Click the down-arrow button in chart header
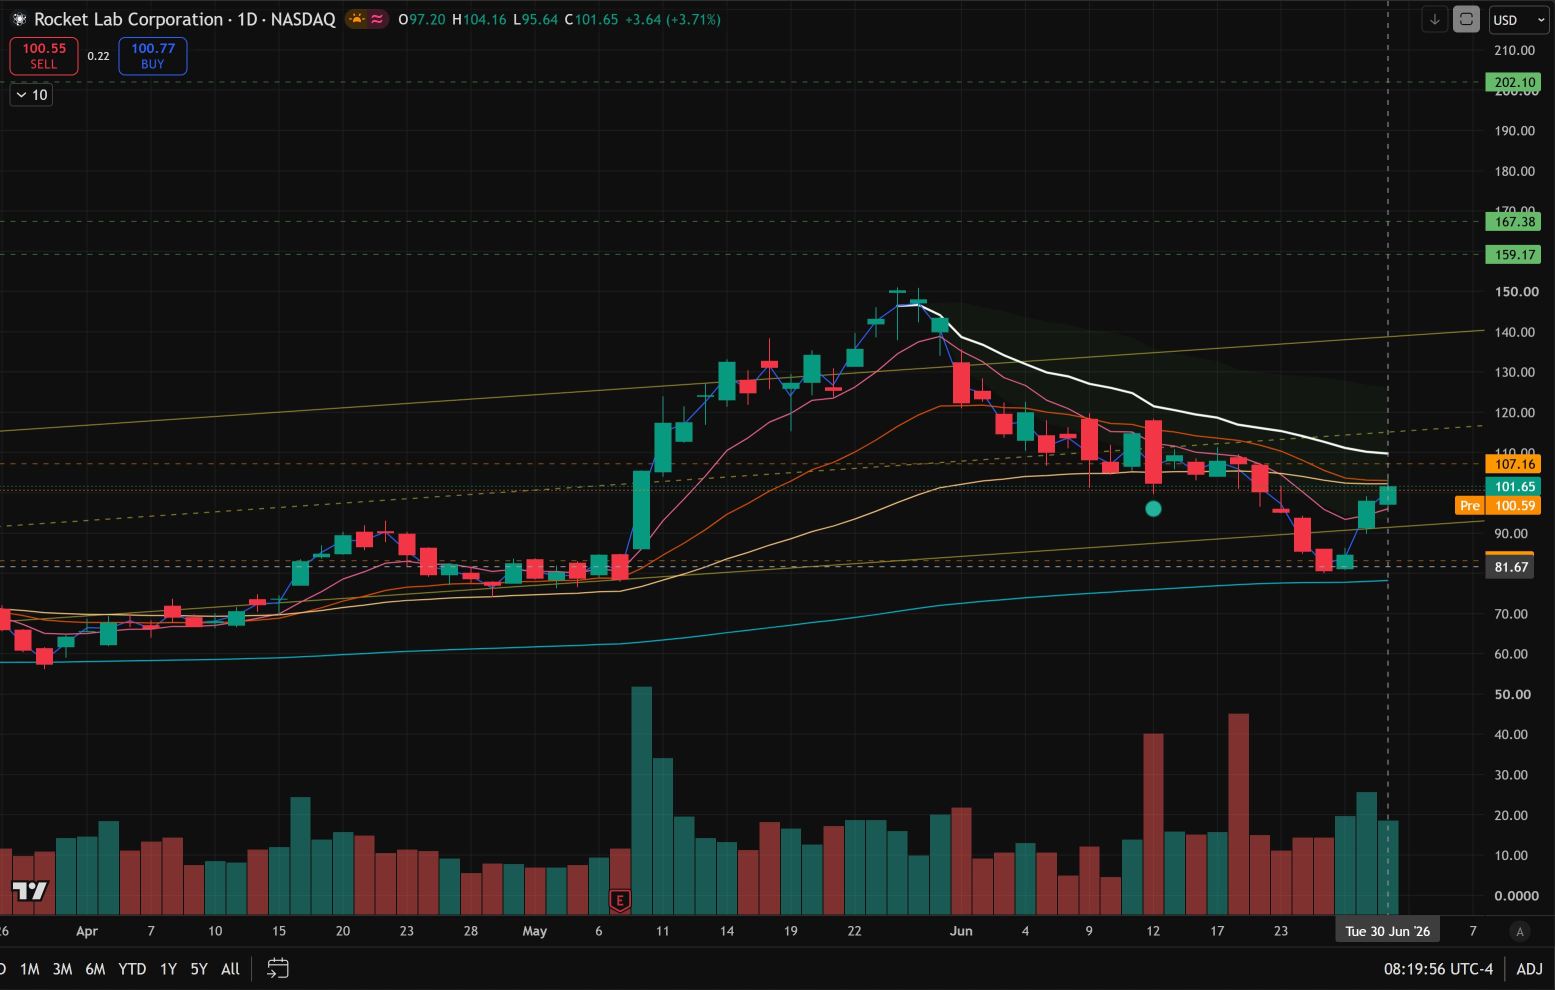Viewport: 1555px width, 990px height. point(1435,19)
